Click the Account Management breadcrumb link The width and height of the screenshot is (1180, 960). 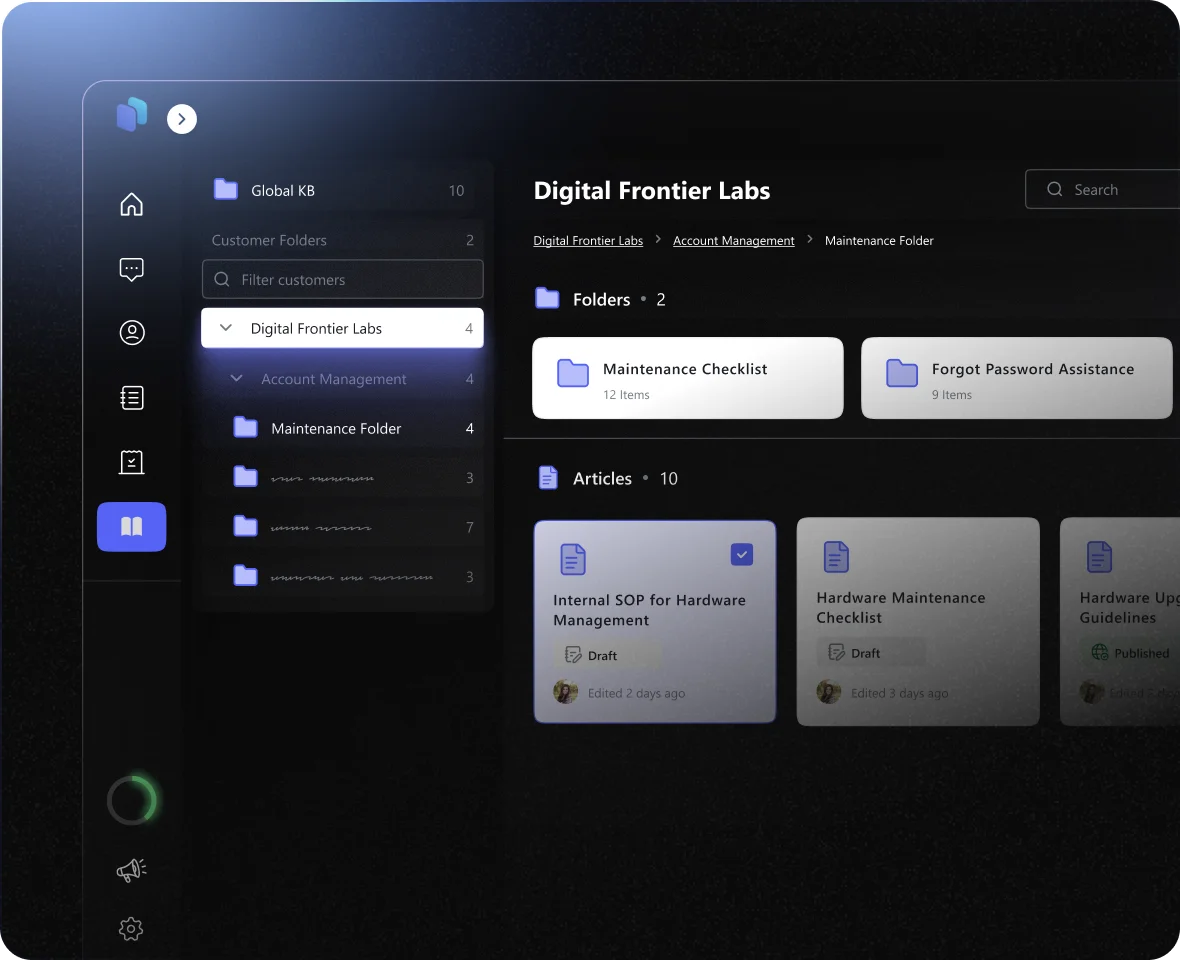(x=733, y=241)
